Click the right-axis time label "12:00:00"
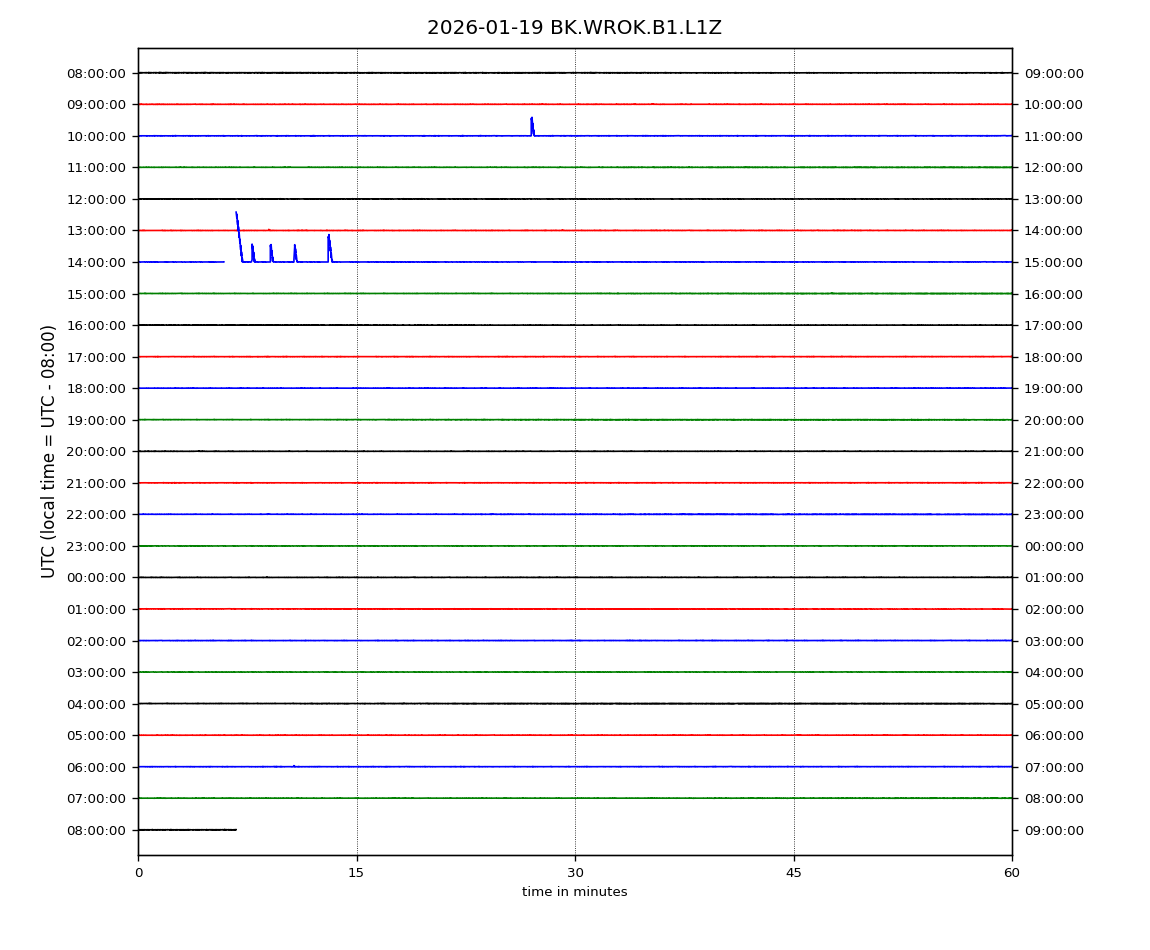 [x=1054, y=168]
